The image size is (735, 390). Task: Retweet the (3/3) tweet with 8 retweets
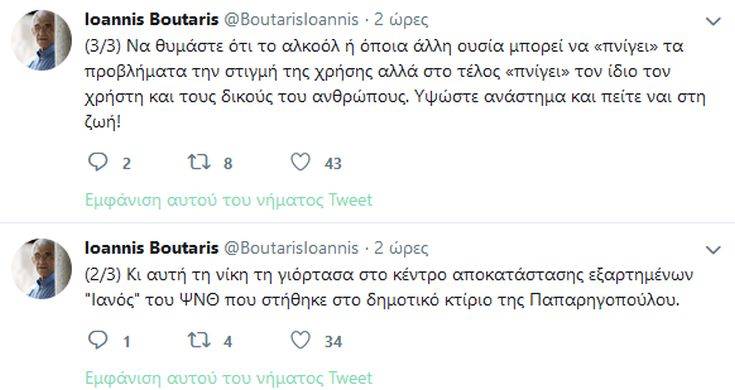tap(199, 162)
